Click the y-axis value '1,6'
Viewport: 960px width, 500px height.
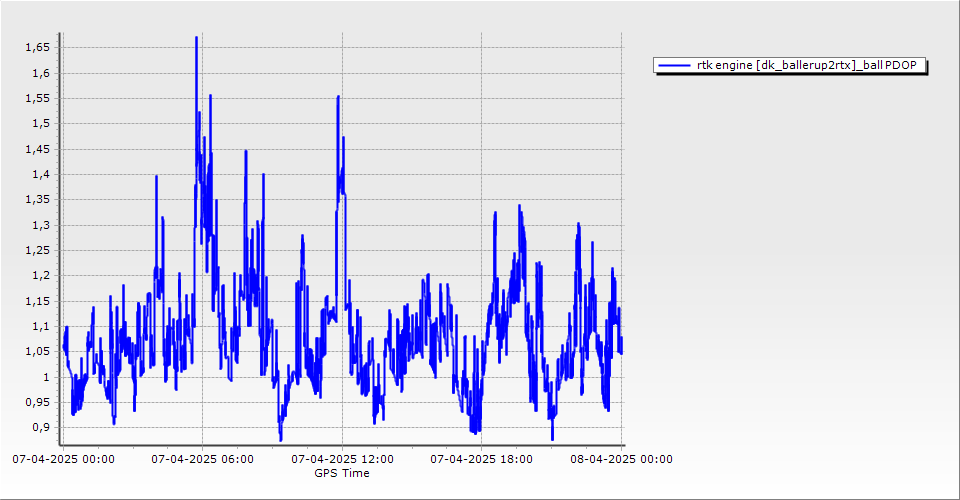pyautogui.click(x=40, y=73)
